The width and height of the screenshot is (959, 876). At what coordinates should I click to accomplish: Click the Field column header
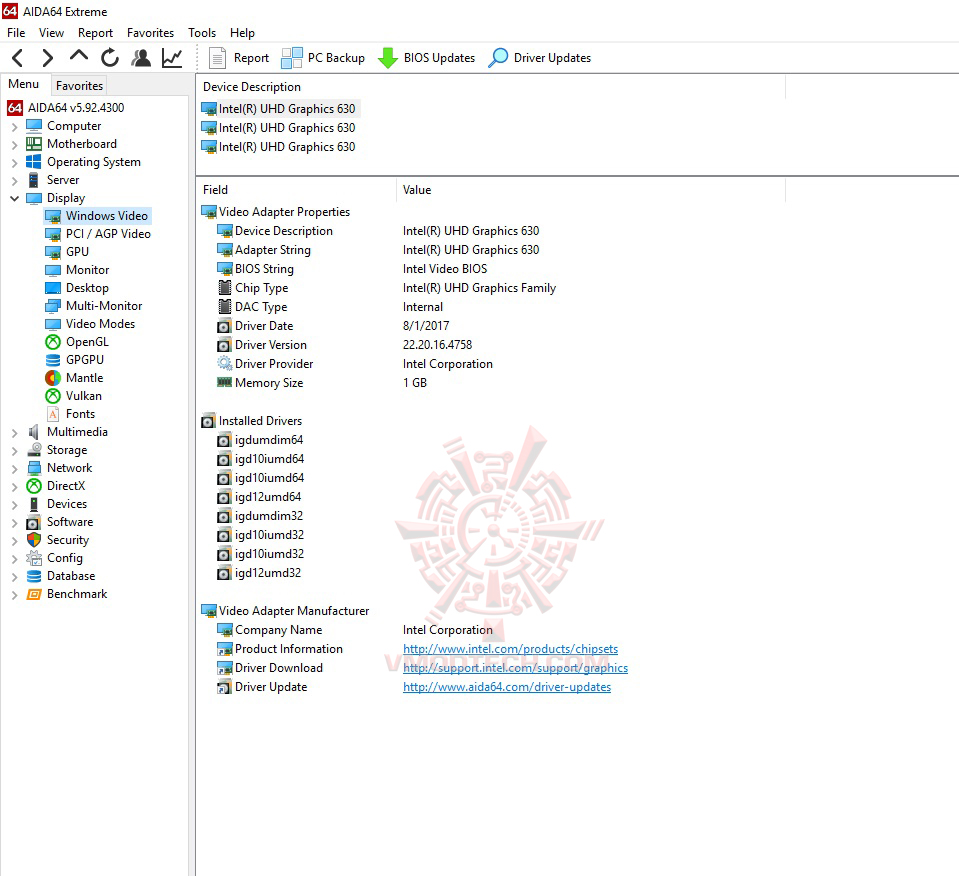tap(297, 190)
